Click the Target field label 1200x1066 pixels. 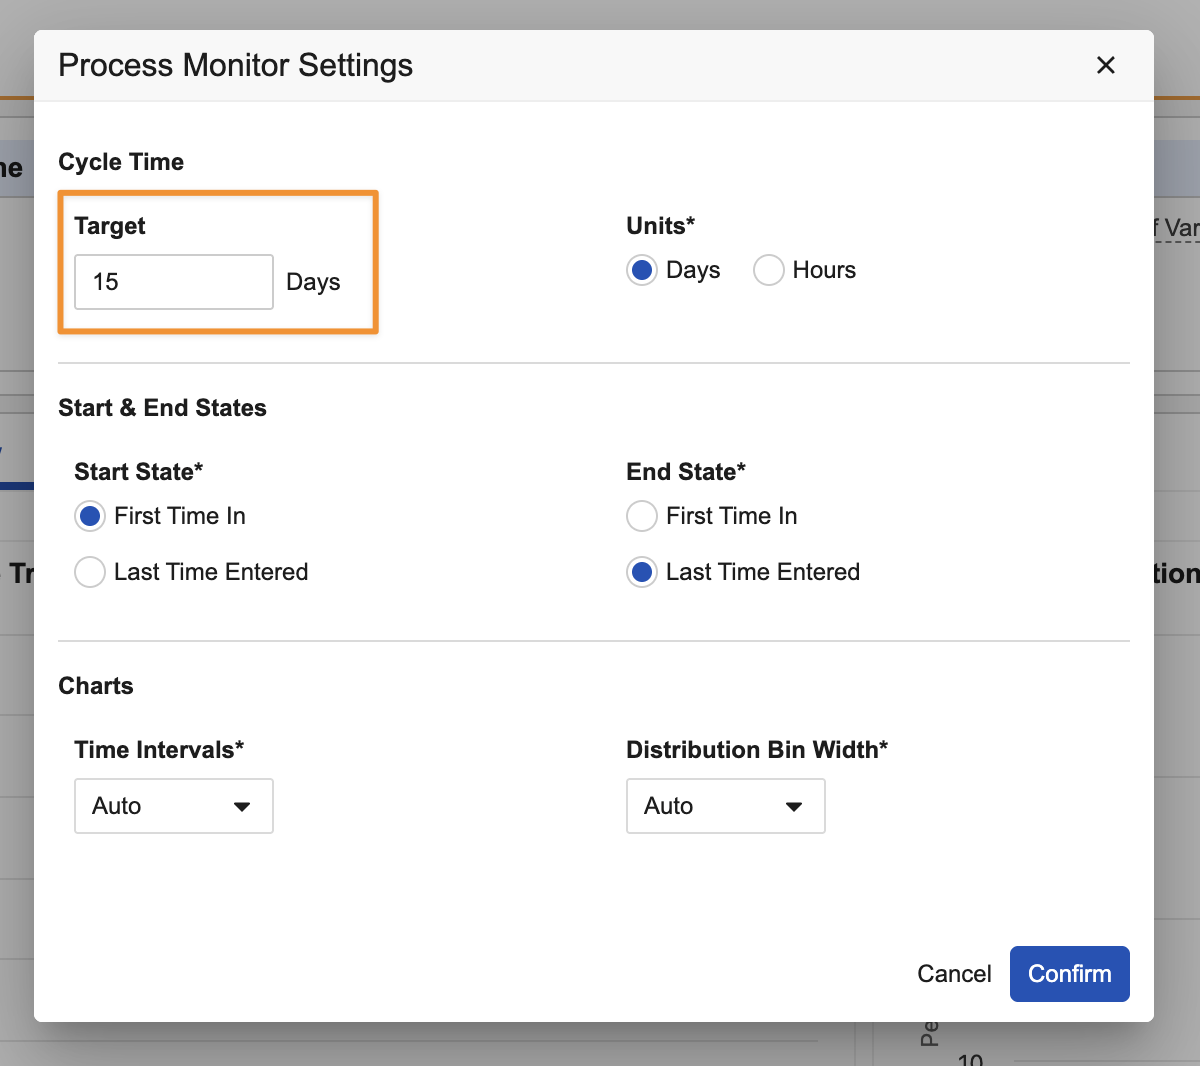(110, 226)
